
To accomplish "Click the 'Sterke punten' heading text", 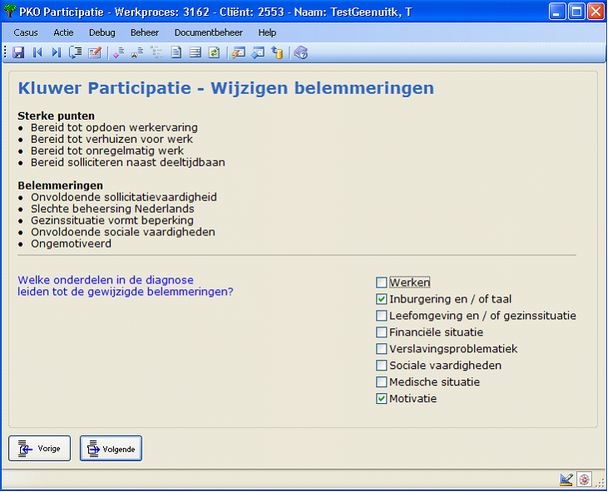I will [56, 116].
